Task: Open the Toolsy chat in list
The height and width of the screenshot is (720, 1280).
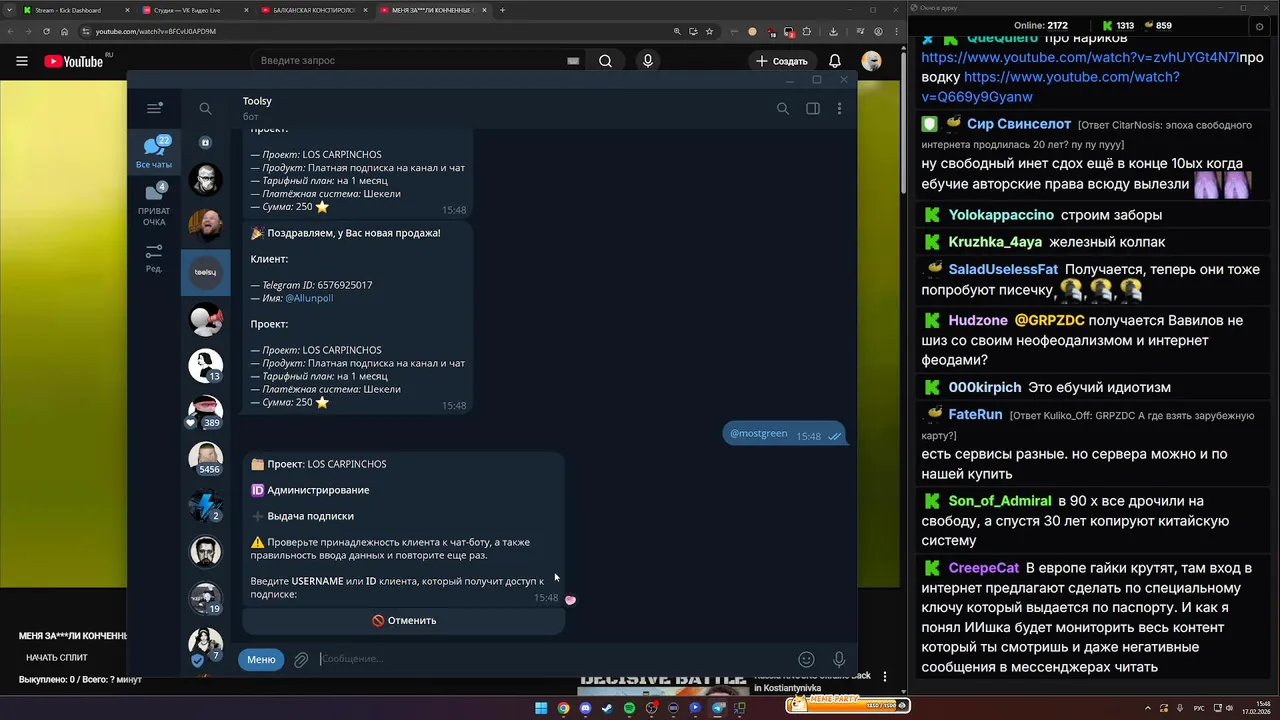Action: click(x=206, y=272)
